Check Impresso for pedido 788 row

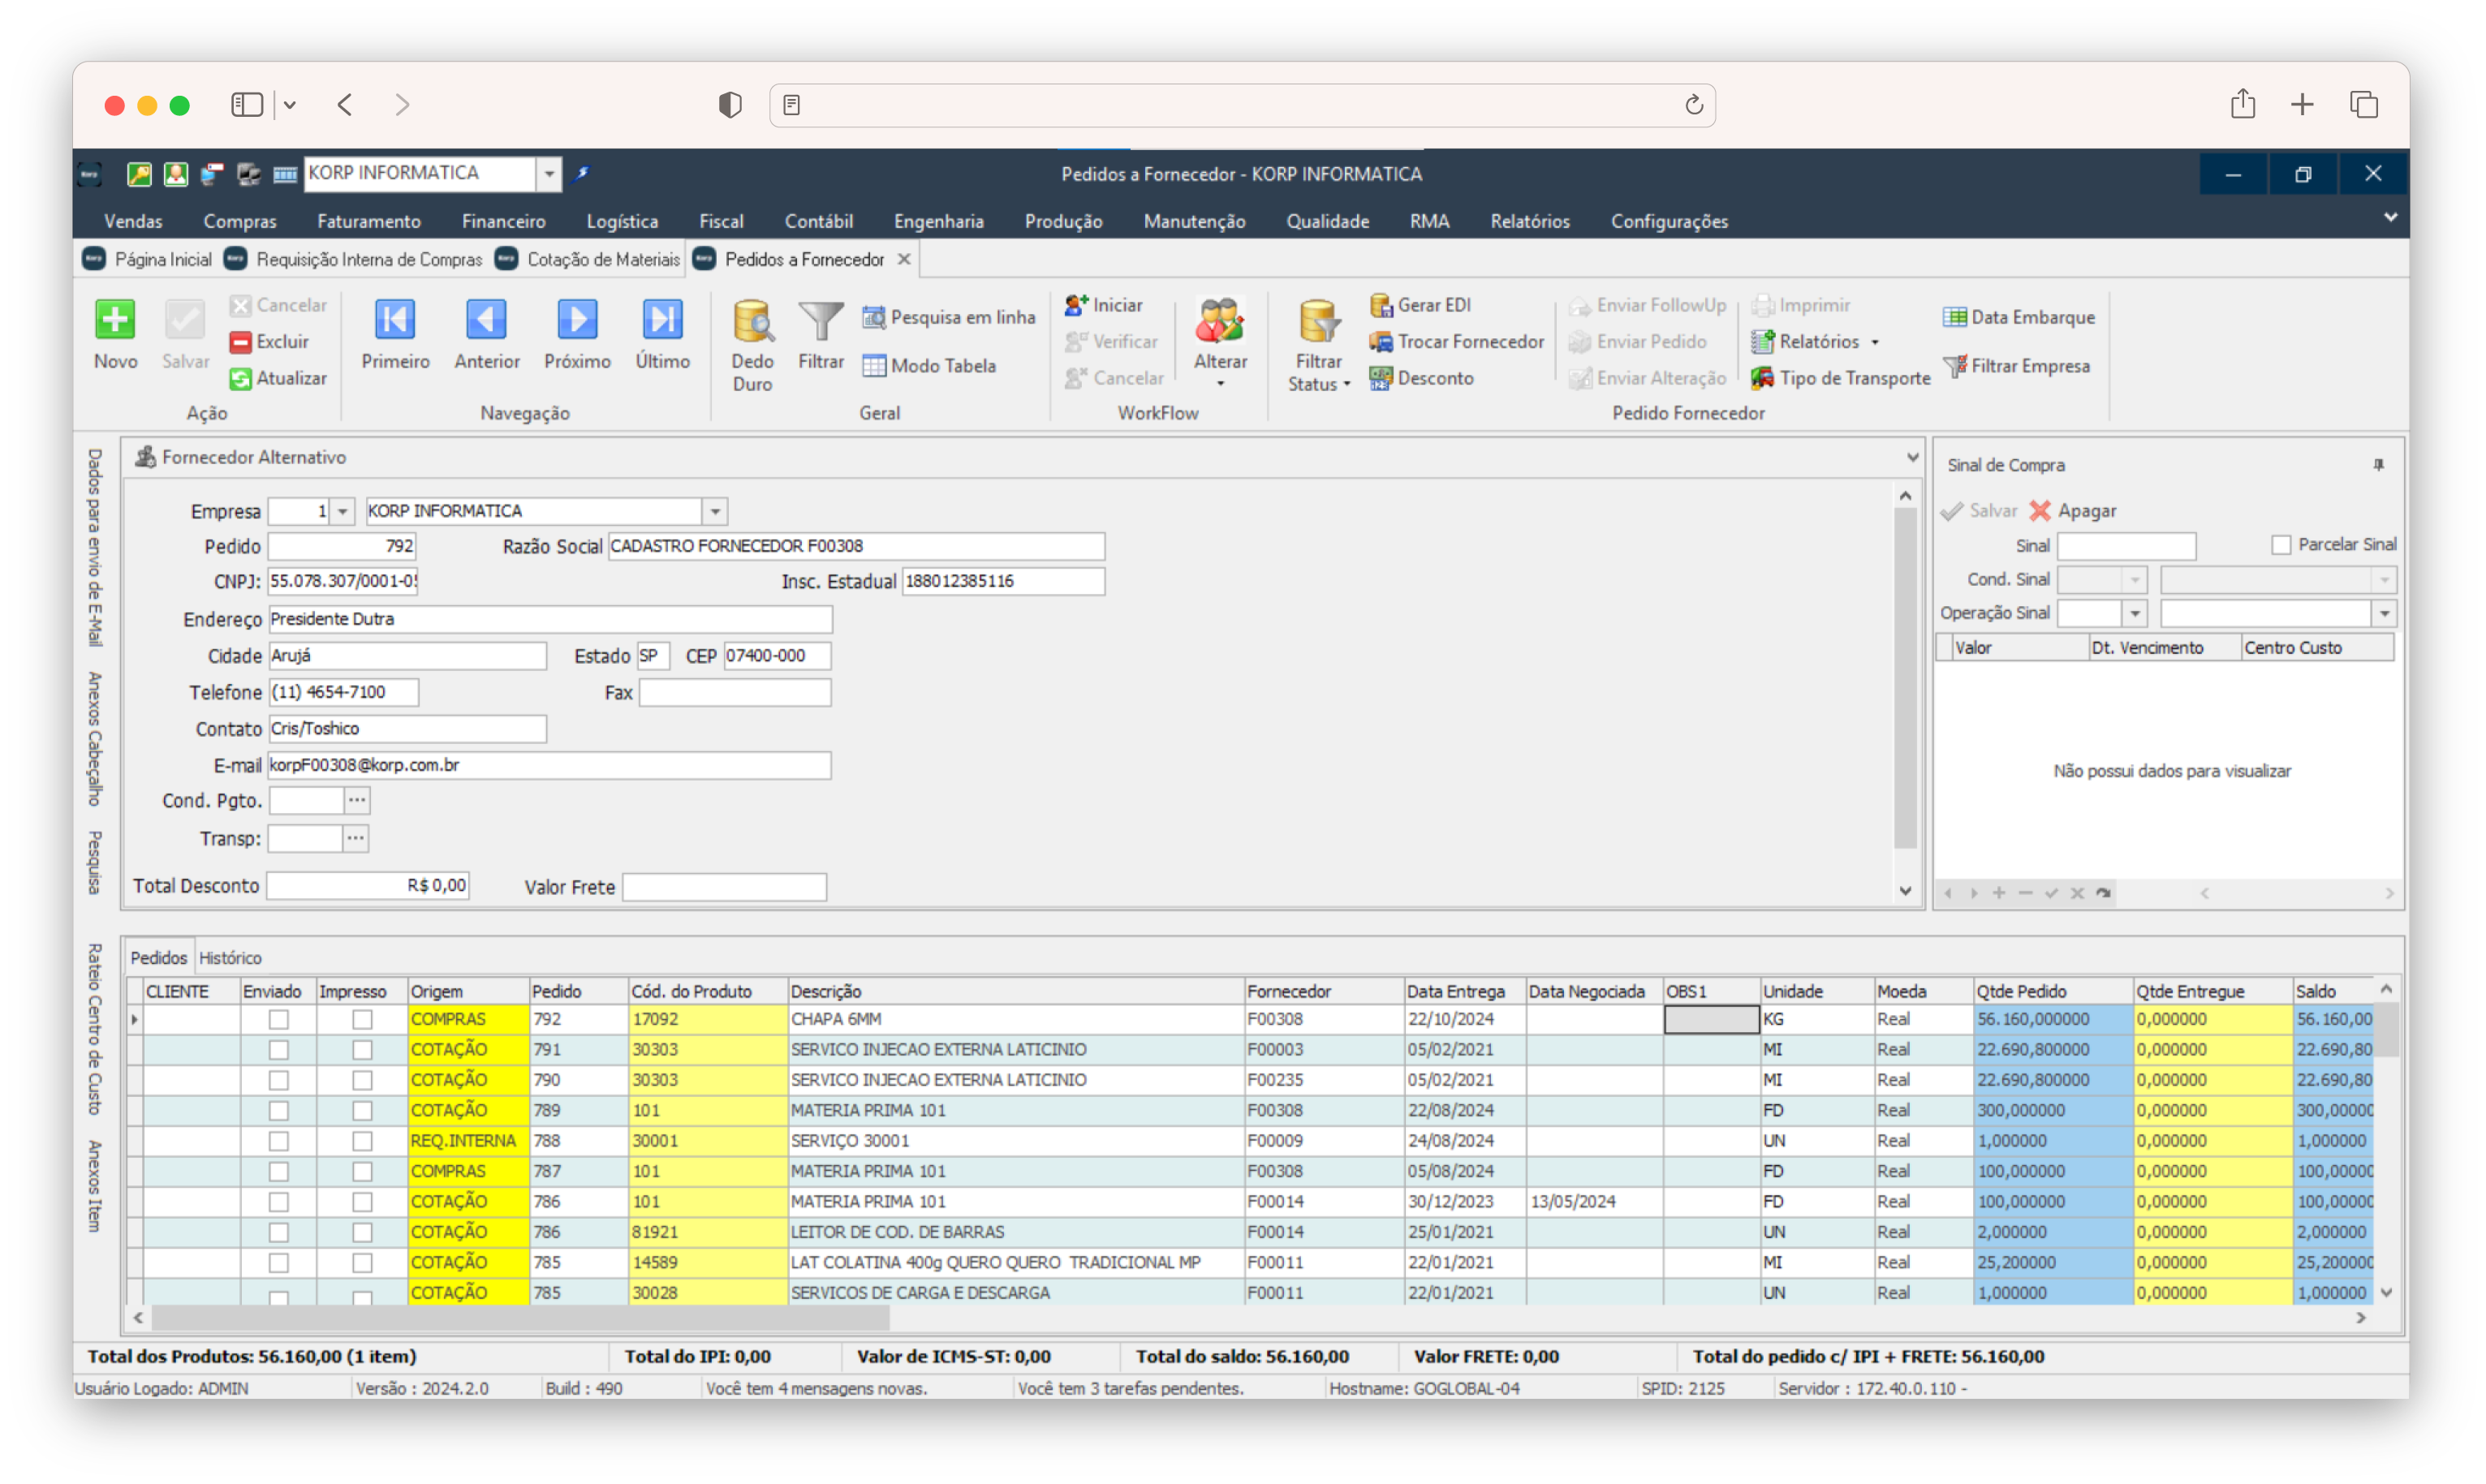362,1142
